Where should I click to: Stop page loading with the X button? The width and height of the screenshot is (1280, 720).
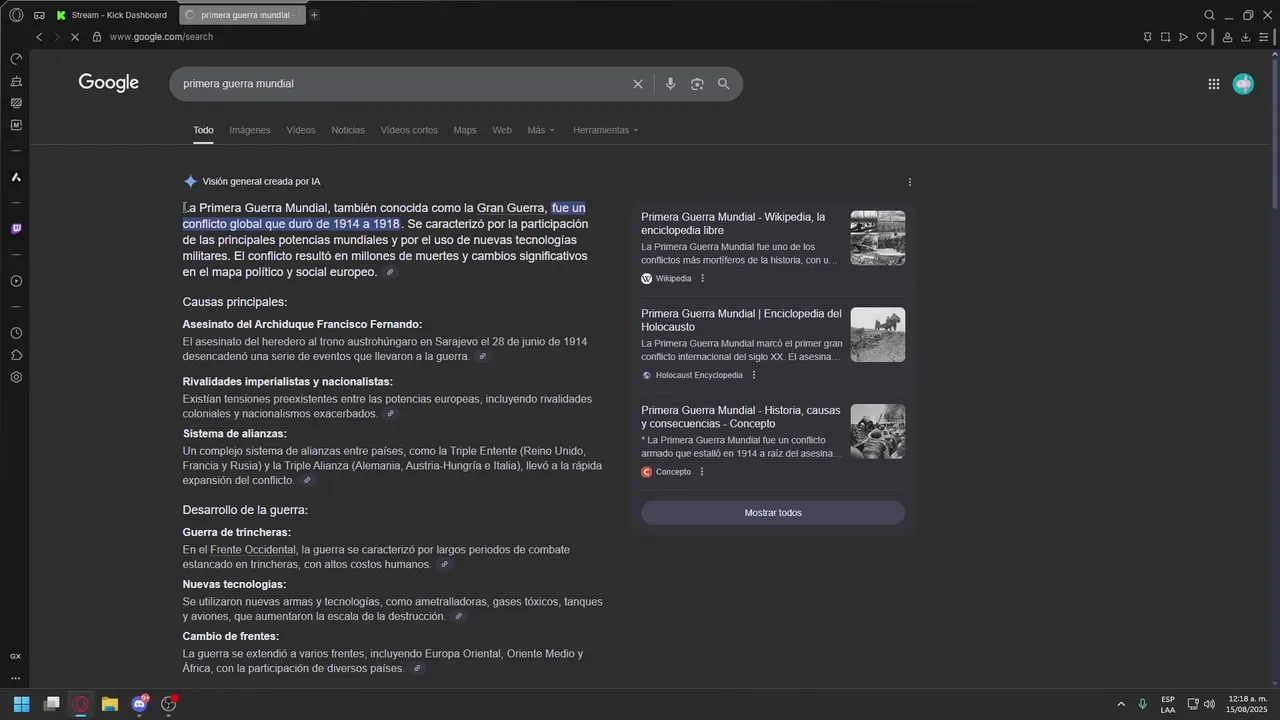click(x=76, y=37)
